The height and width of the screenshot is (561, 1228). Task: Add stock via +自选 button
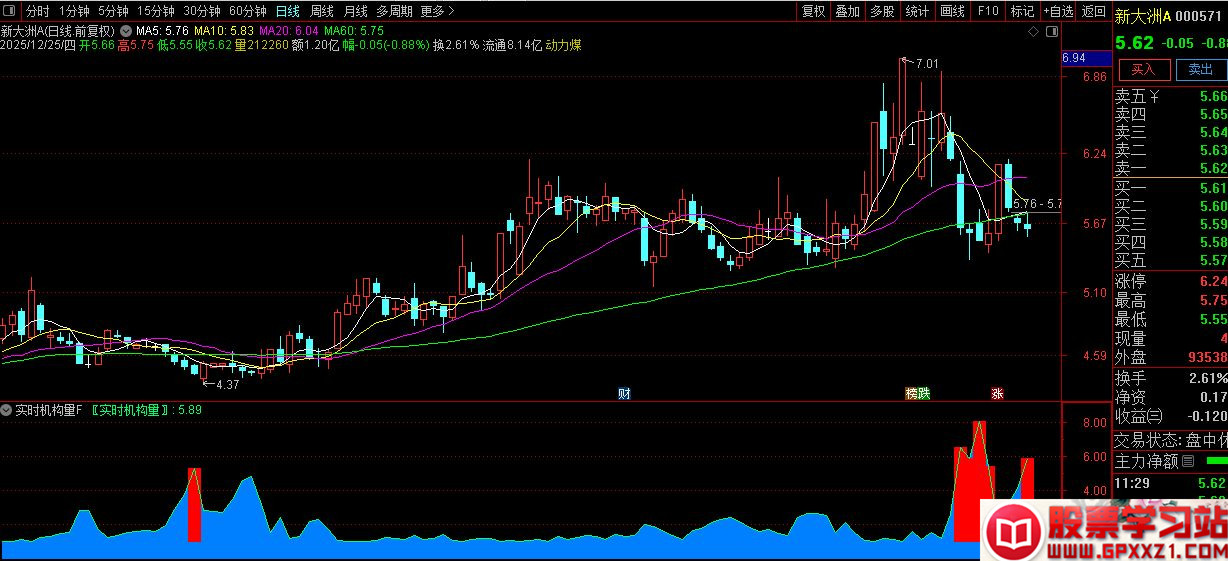pyautogui.click(x=1058, y=12)
